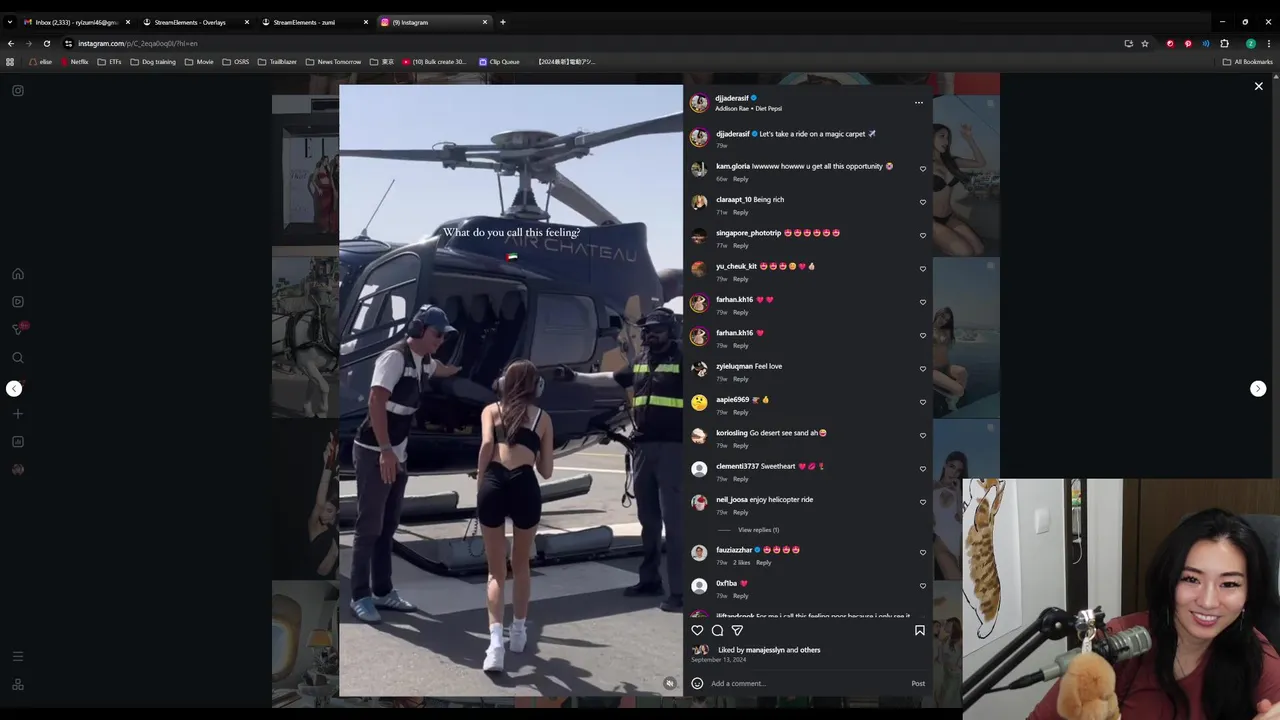Like fauziazzhar's comment
The height and width of the screenshot is (720, 1280).
coord(923,552)
